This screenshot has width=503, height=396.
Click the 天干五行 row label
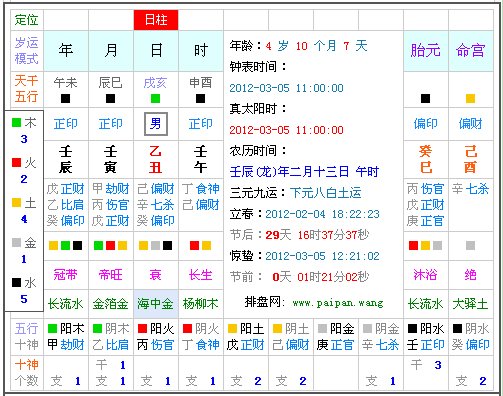click(x=27, y=89)
